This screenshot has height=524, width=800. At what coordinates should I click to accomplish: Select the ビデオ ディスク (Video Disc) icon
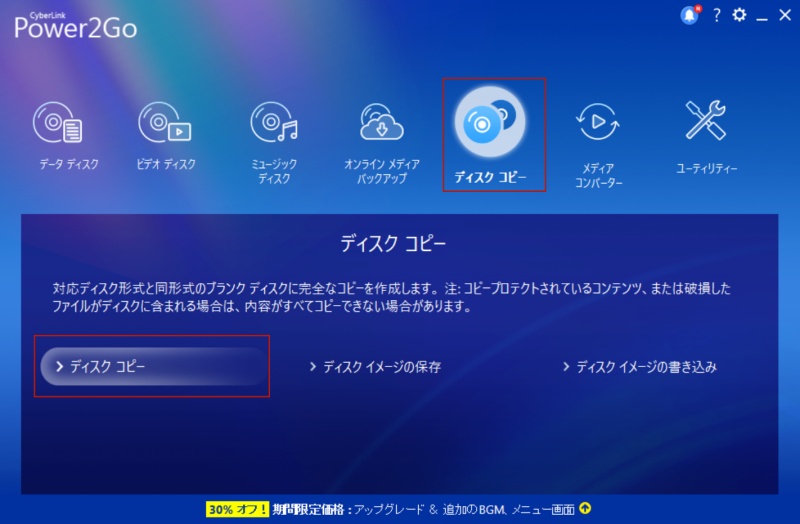point(164,122)
